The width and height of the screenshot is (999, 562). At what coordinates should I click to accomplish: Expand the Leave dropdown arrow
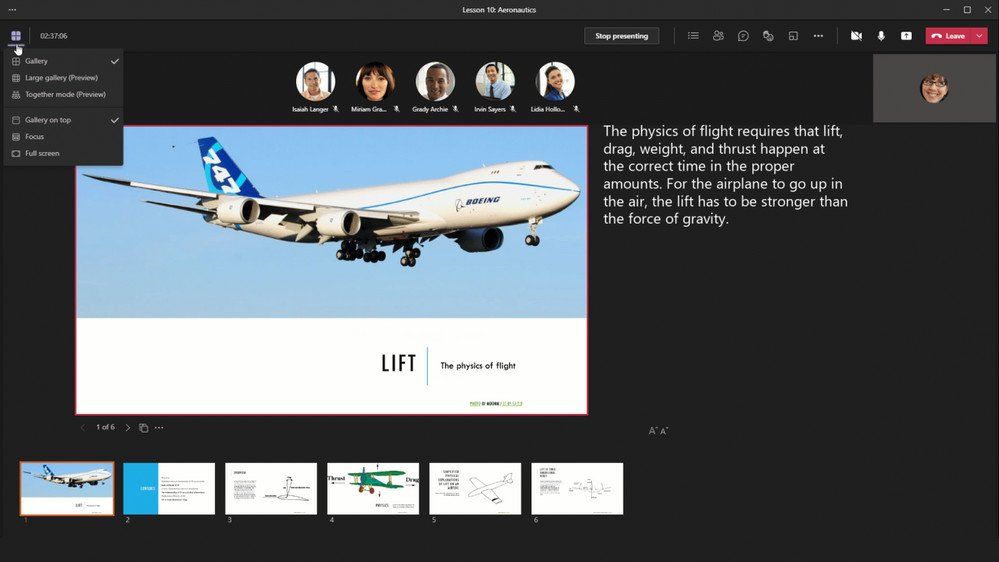[979, 36]
